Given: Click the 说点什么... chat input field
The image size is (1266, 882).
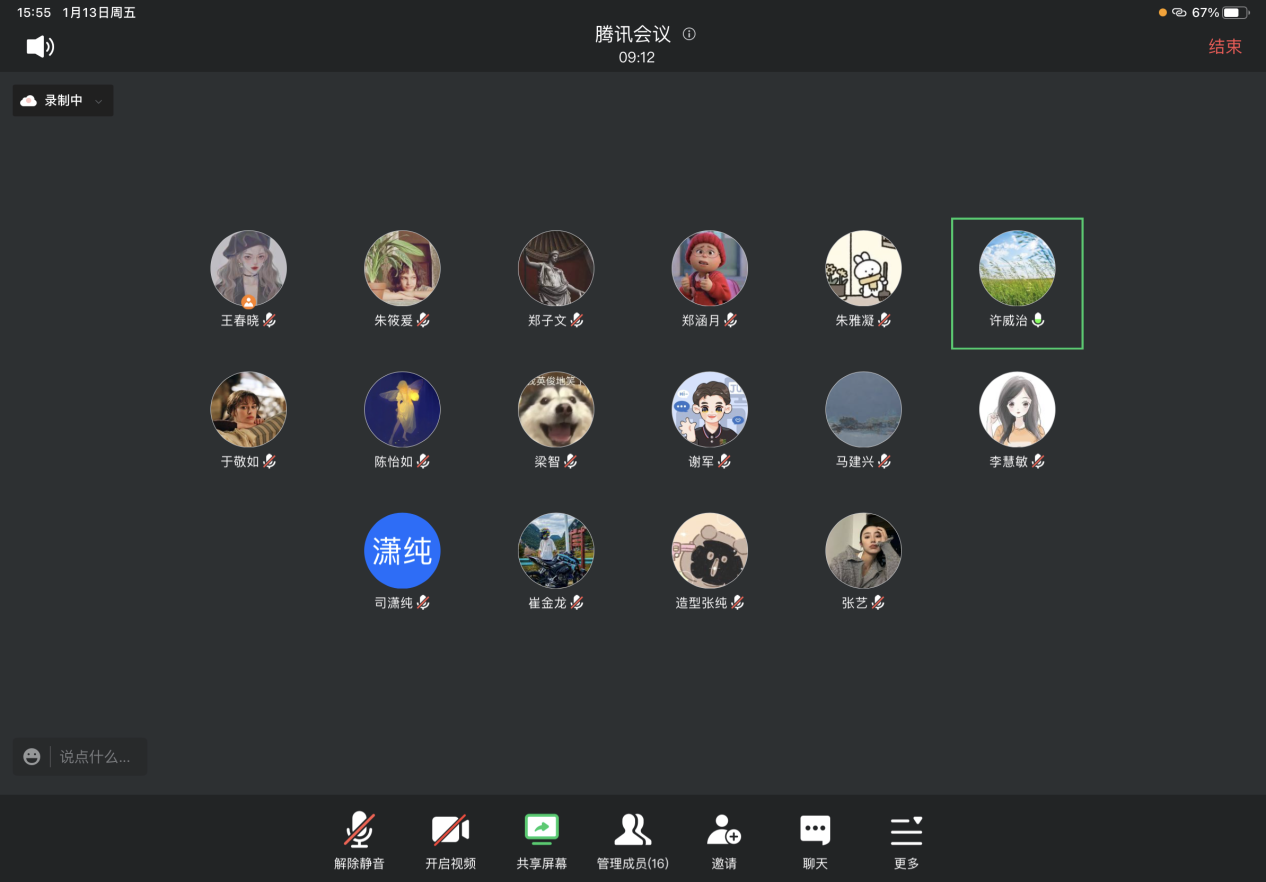Looking at the screenshot, I should click(95, 757).
